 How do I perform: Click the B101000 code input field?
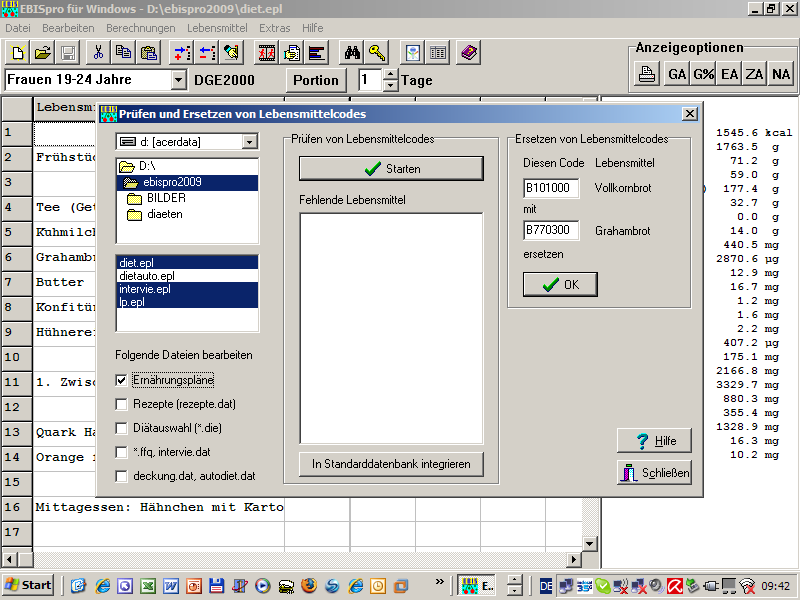coord(551,188)
